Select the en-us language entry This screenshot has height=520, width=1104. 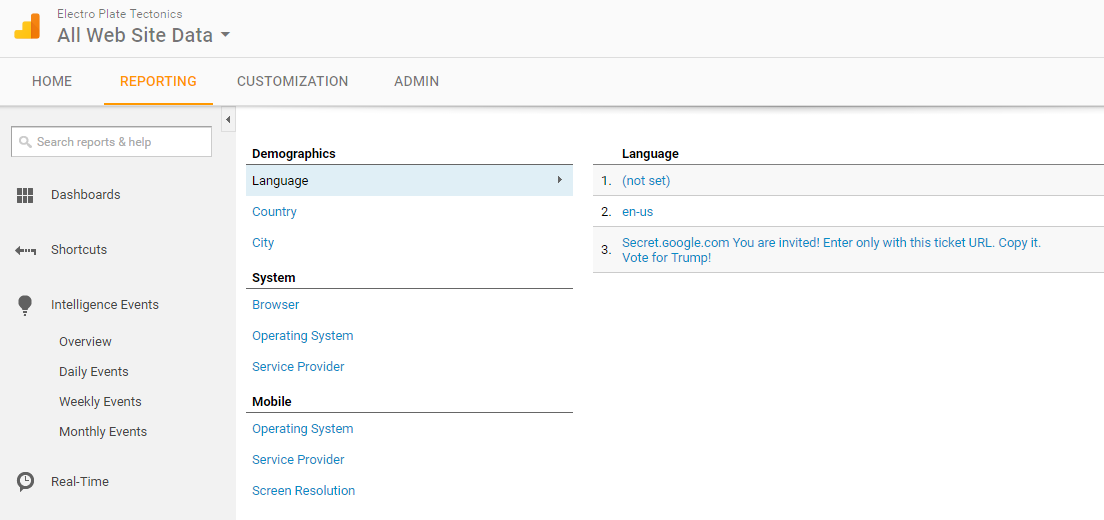click(x=637, y=212)
